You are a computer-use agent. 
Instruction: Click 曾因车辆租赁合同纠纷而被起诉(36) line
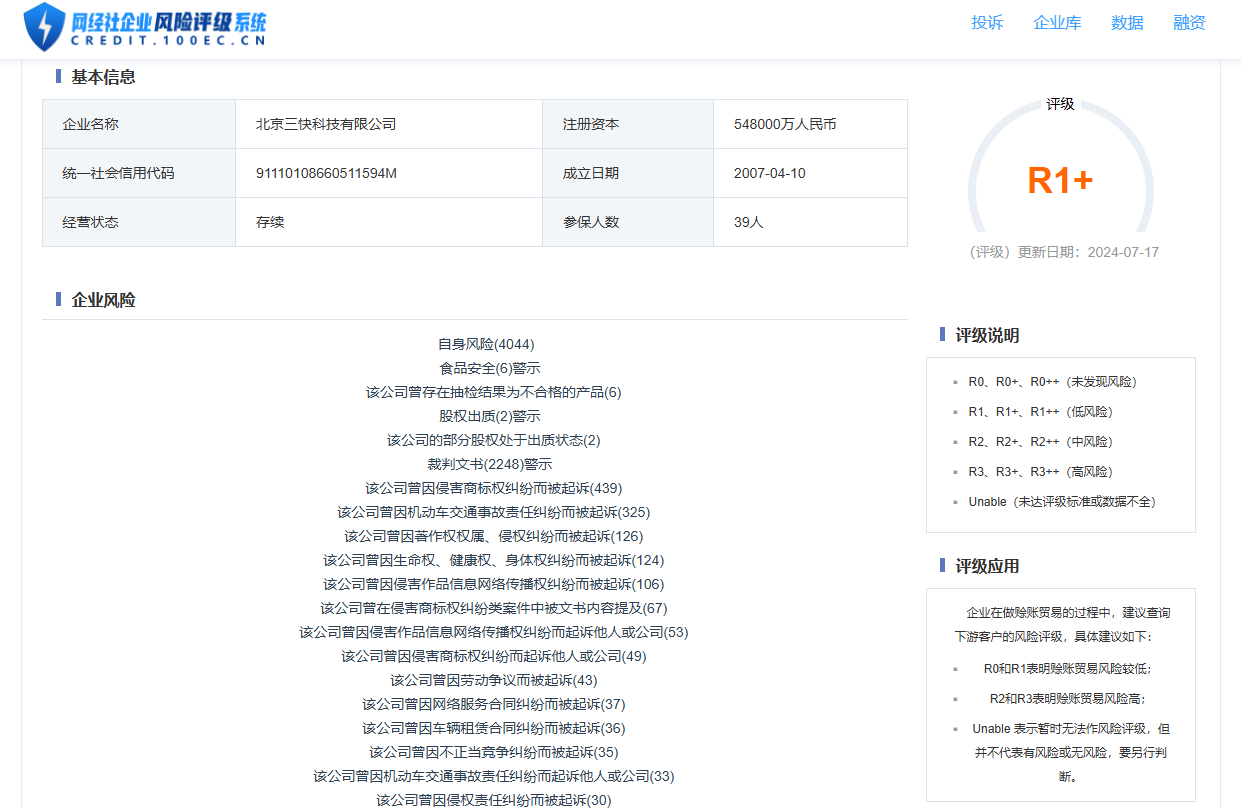coord(494,728)
